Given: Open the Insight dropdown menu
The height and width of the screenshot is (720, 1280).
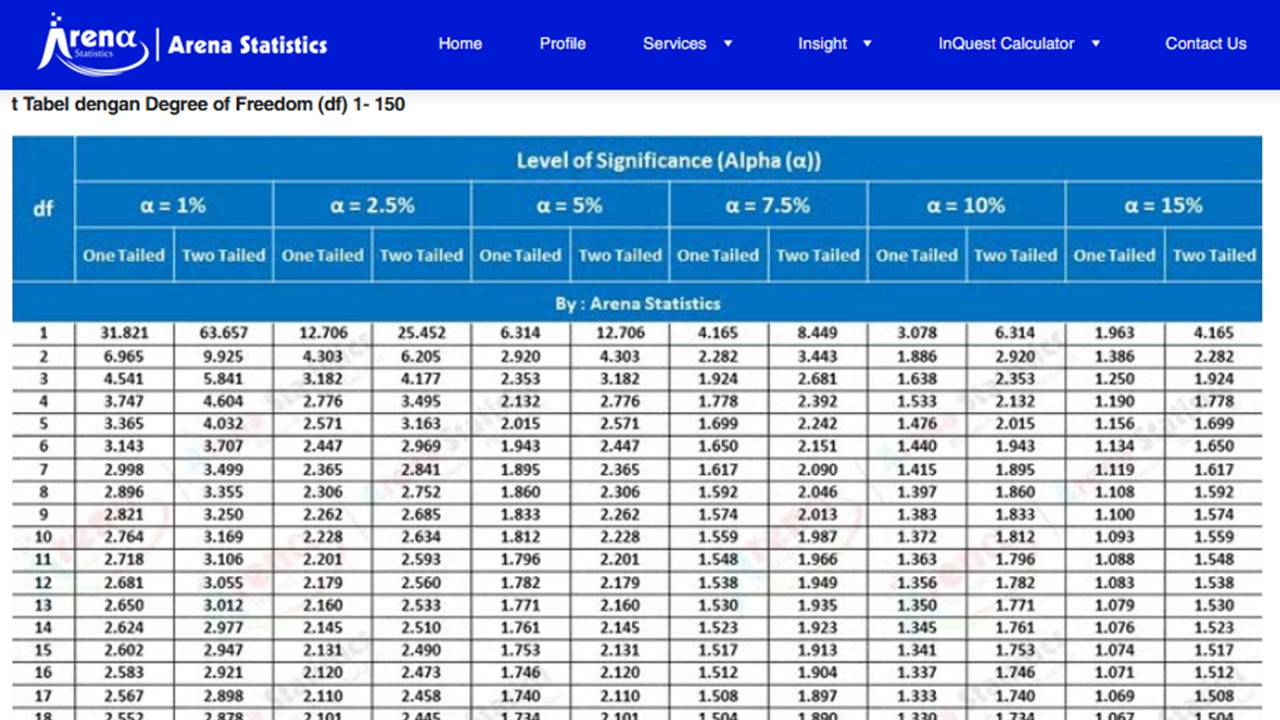Looking at the screenshot, I should point(822,44).
